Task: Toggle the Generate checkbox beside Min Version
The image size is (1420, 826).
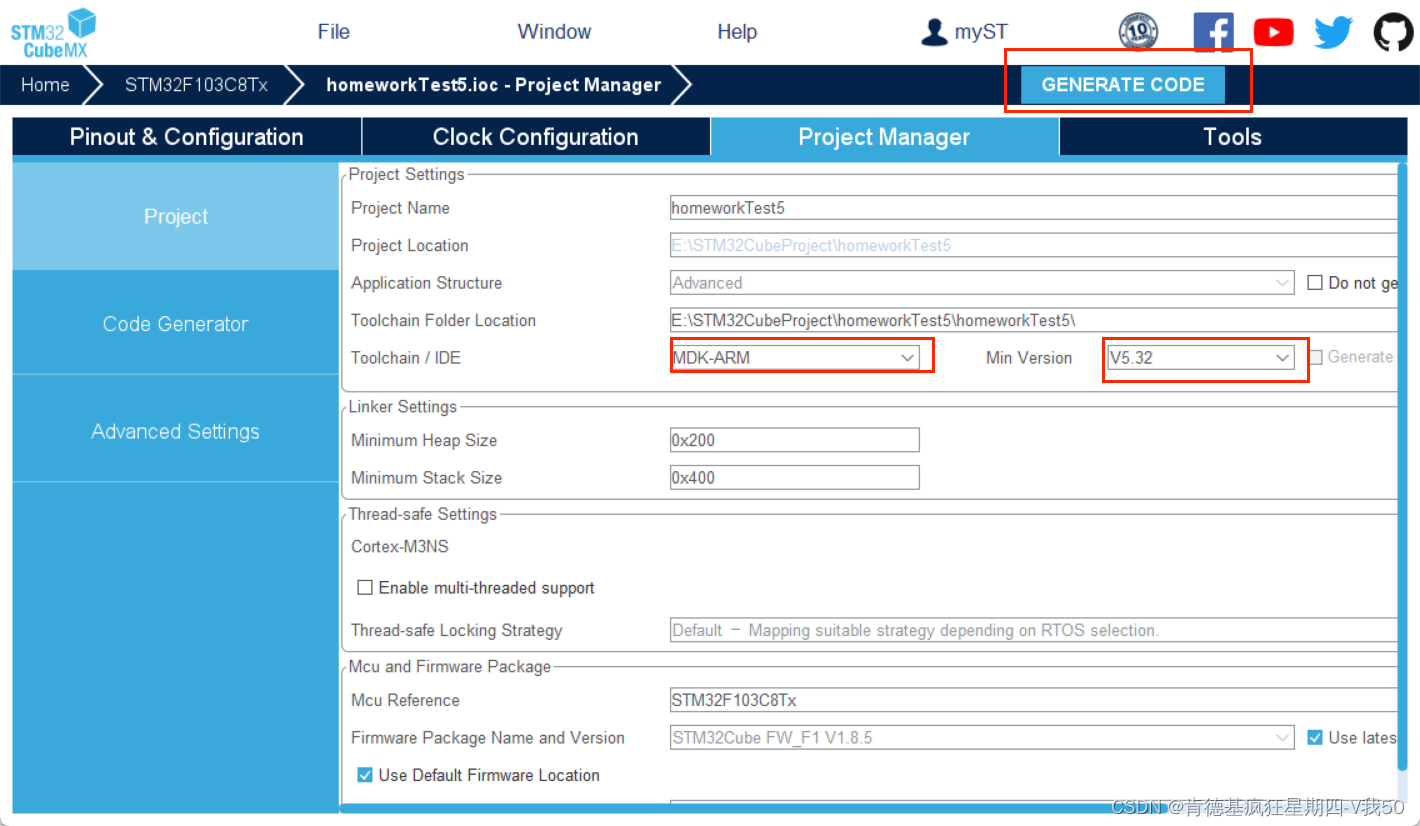Action: pos(1316,357)
